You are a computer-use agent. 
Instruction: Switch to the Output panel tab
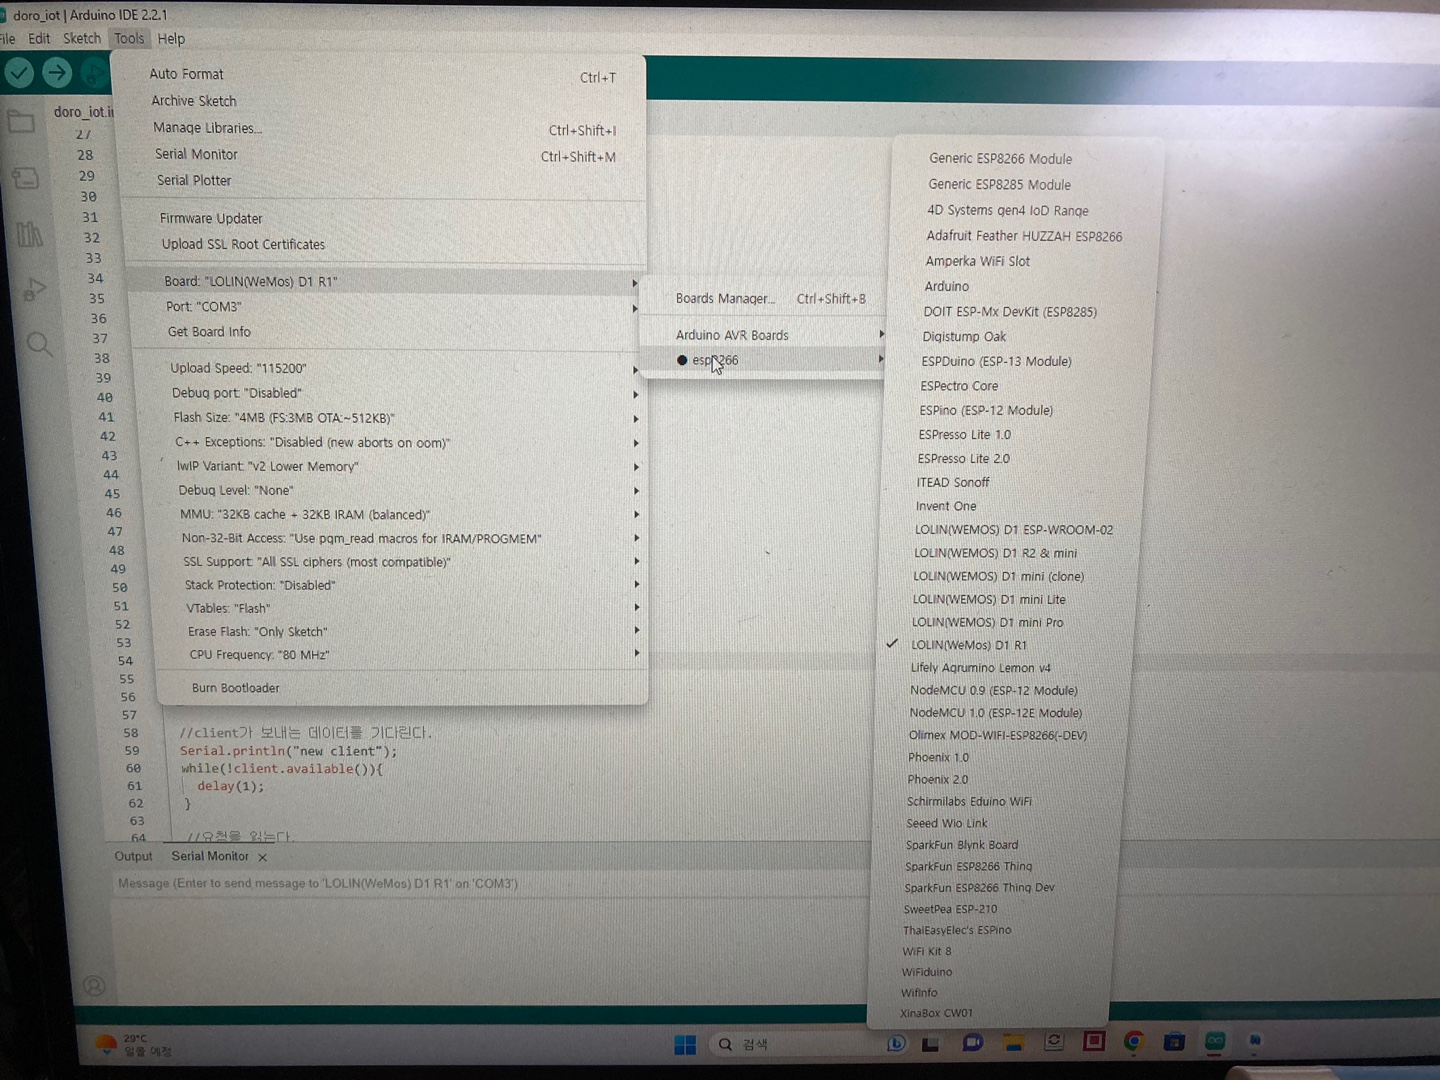tap(133, 857)
